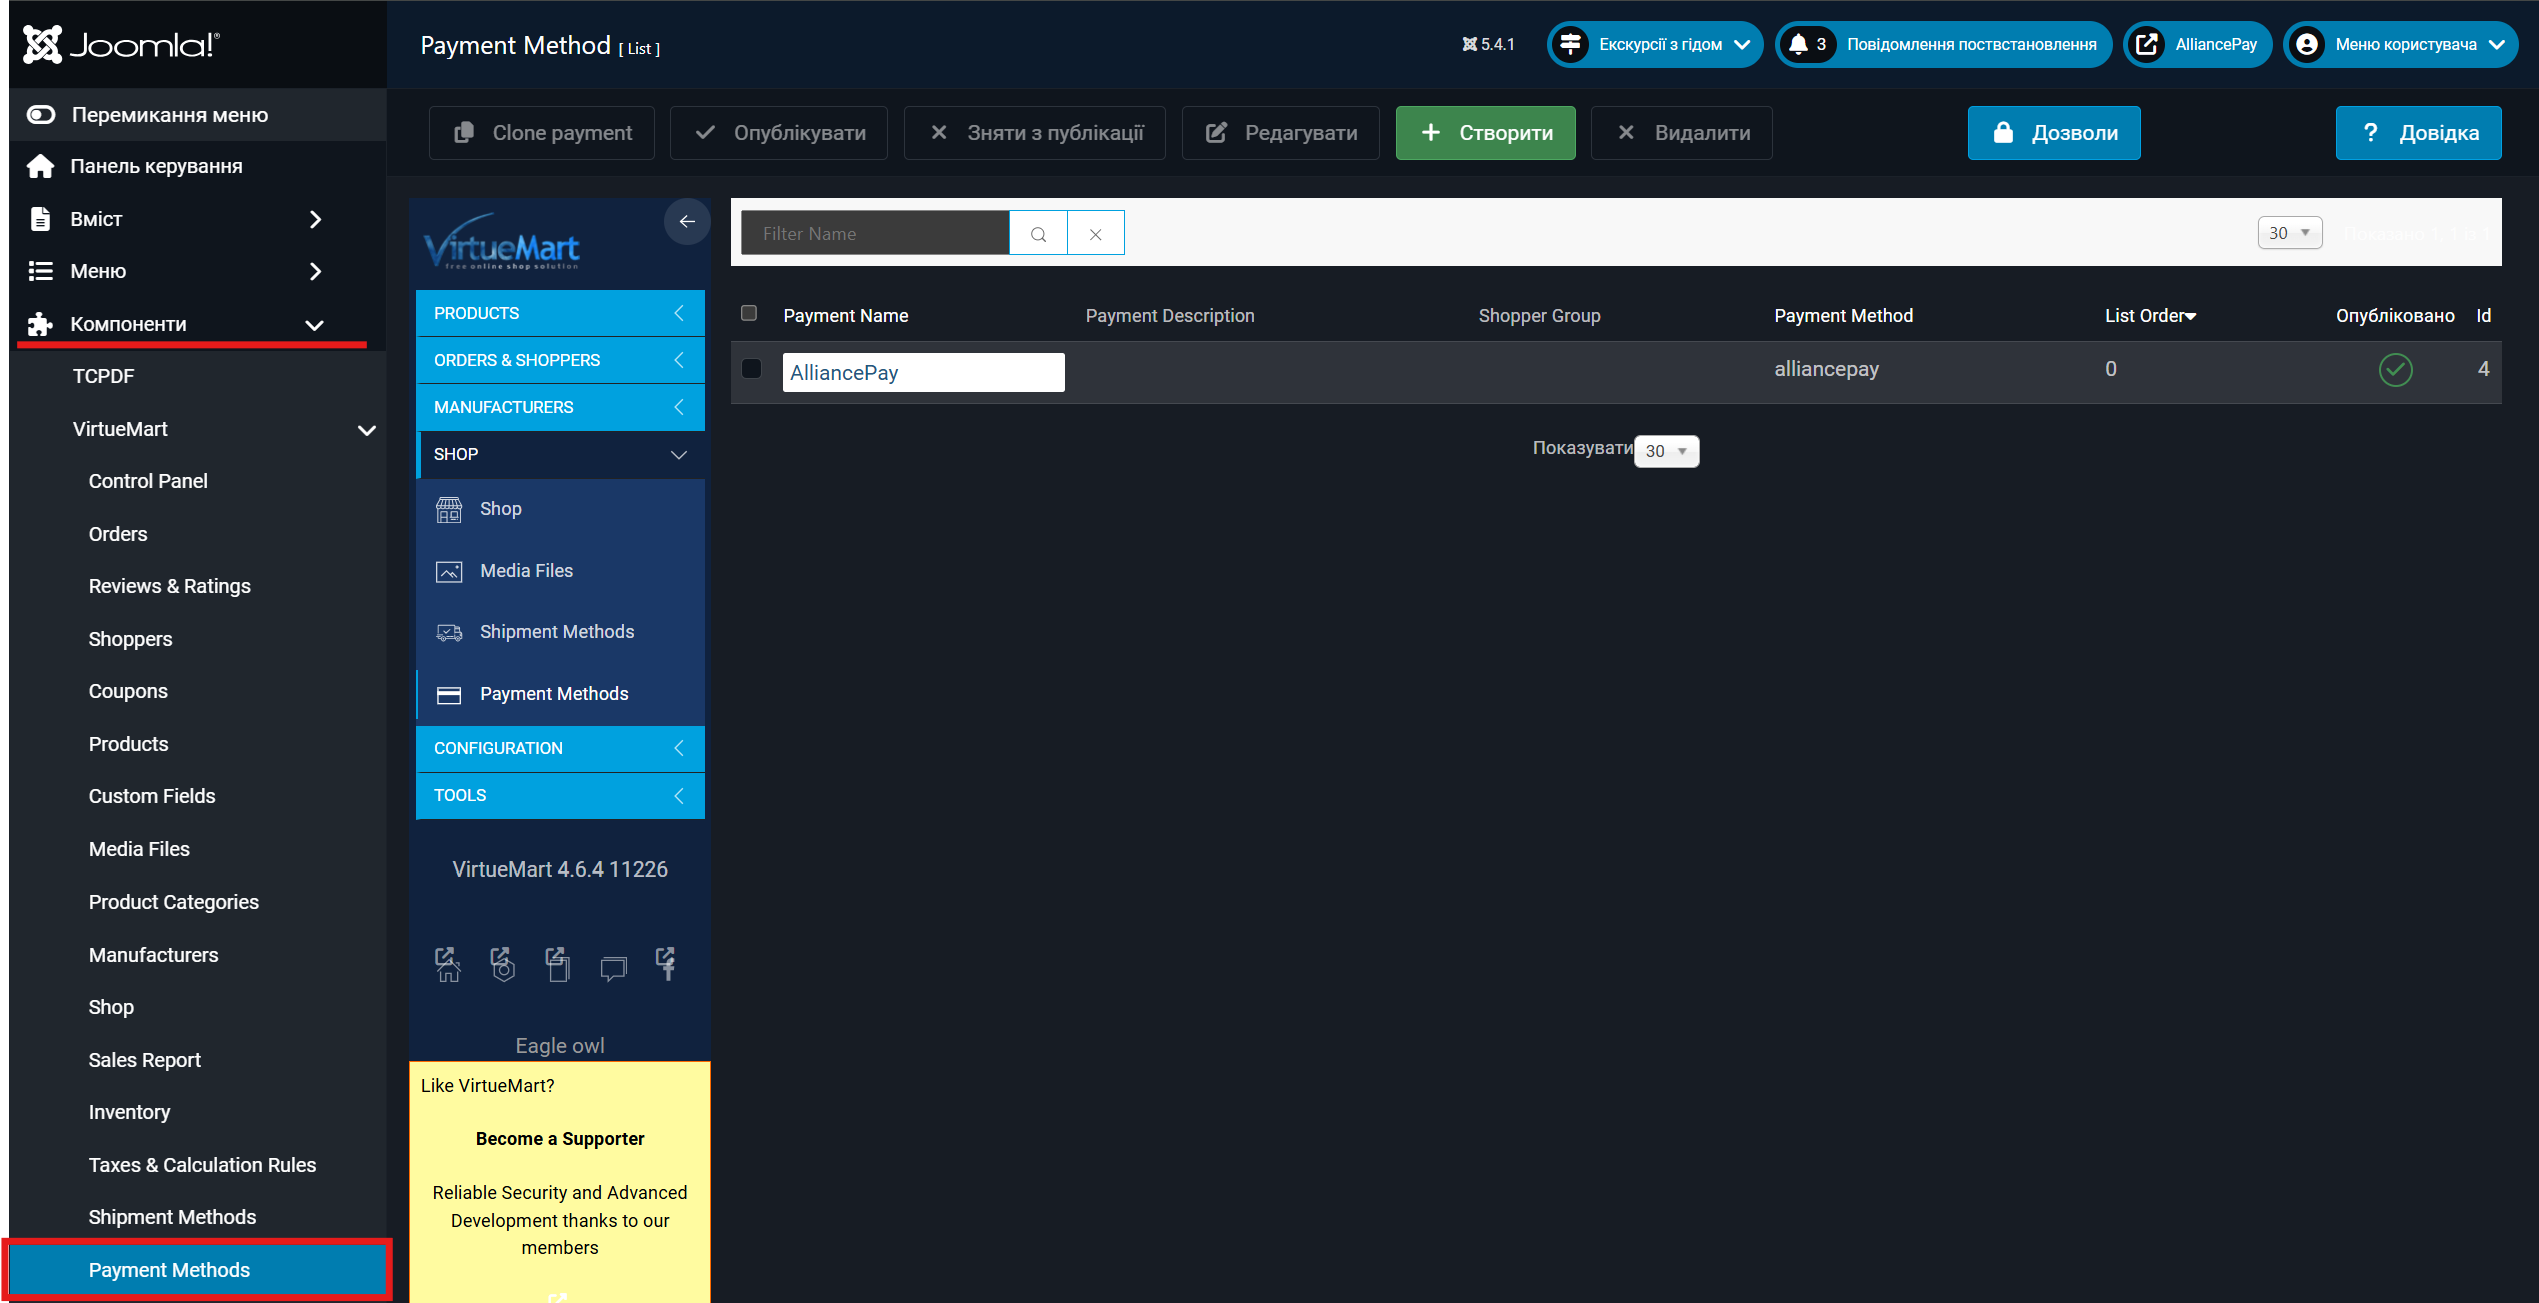Open the Facebook link icon in VirtueMart panel
Viewport: 2539px width, 1303px height.
click(666, 964)
